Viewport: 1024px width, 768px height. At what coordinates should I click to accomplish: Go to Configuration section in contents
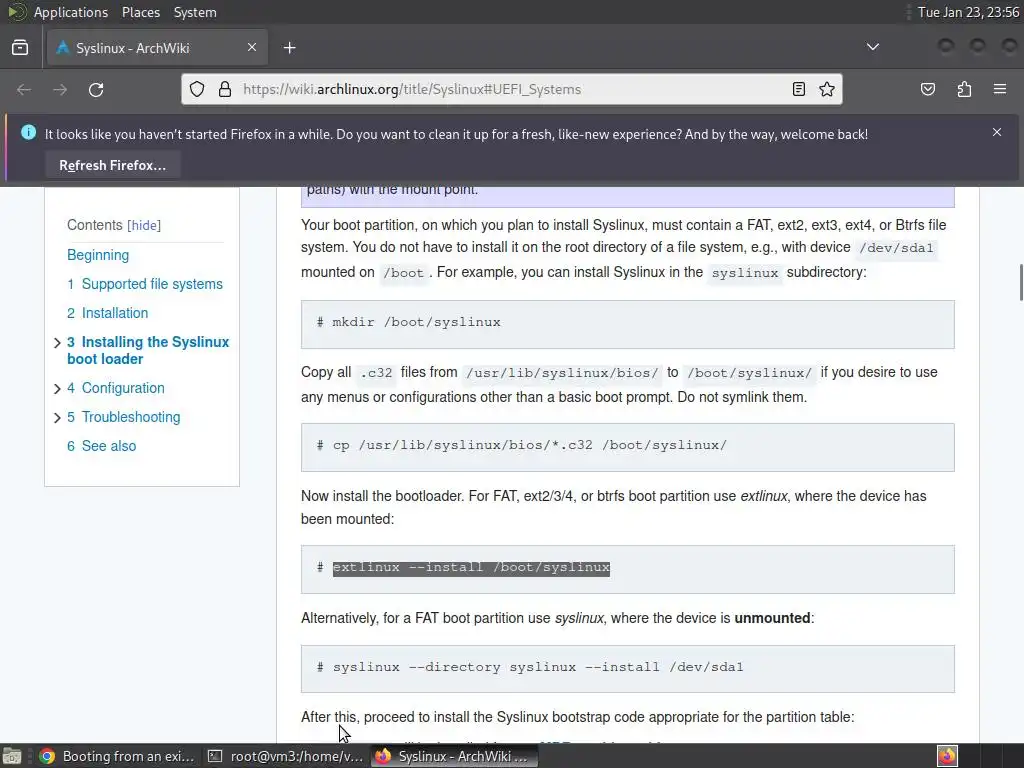point(116,388)
